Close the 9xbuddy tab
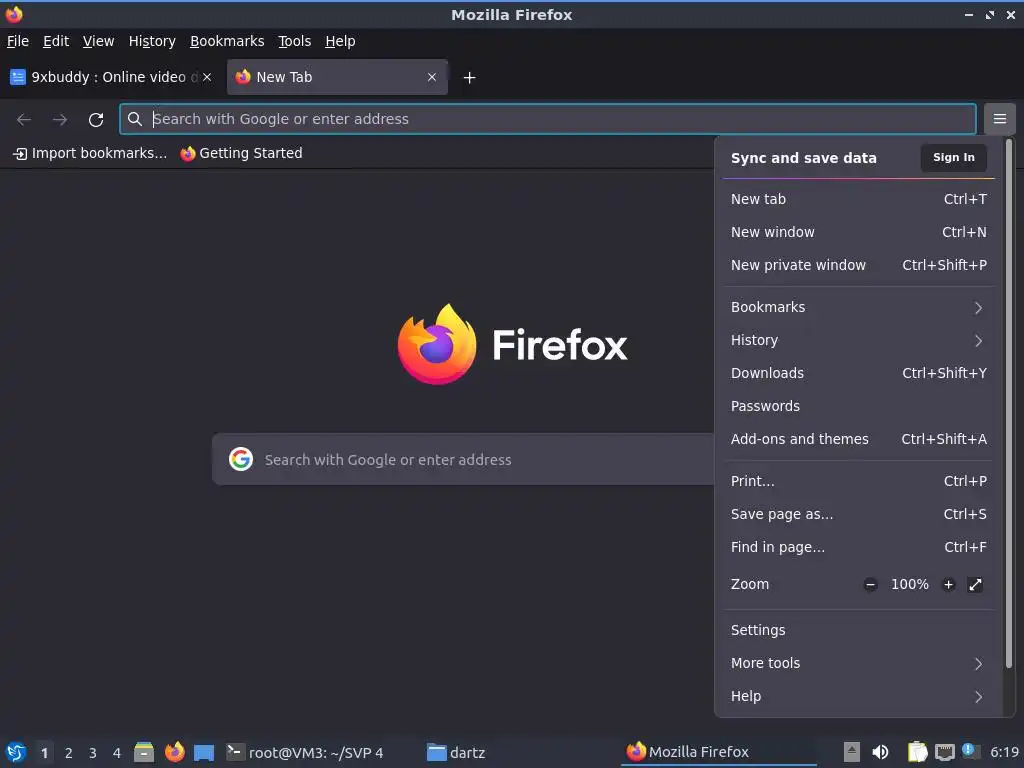 point(207,77)
